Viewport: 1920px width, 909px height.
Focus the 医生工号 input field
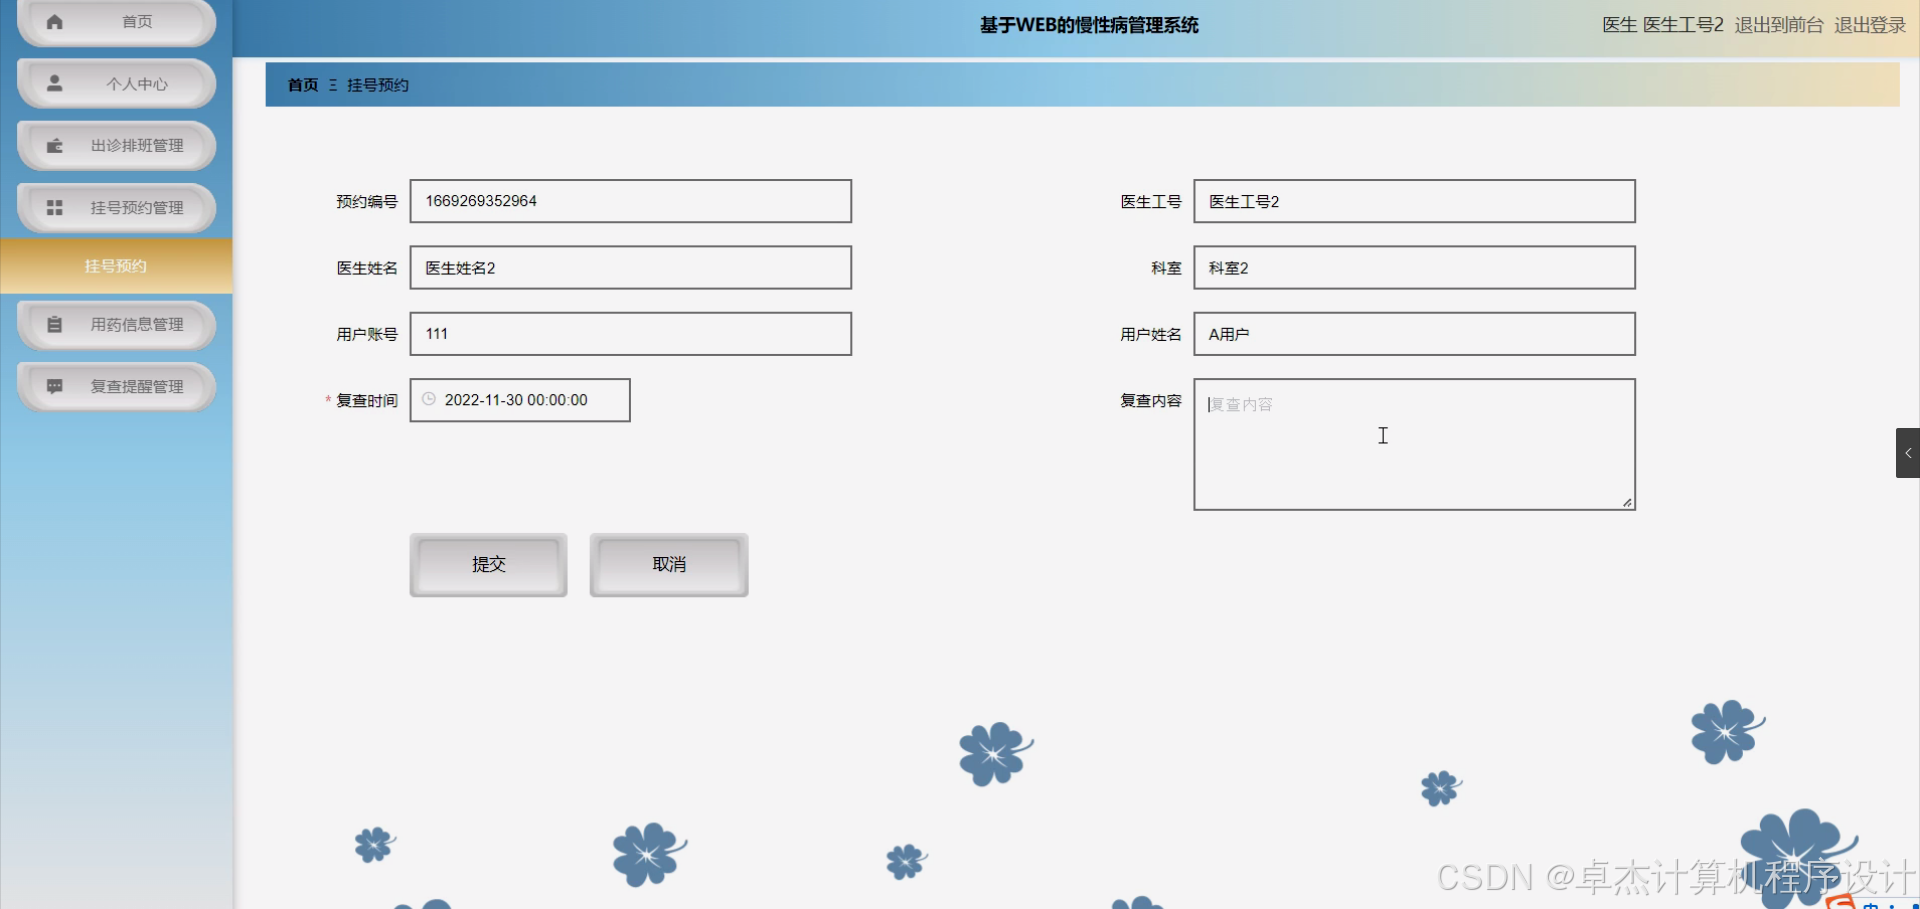(x=1414, y=201)
